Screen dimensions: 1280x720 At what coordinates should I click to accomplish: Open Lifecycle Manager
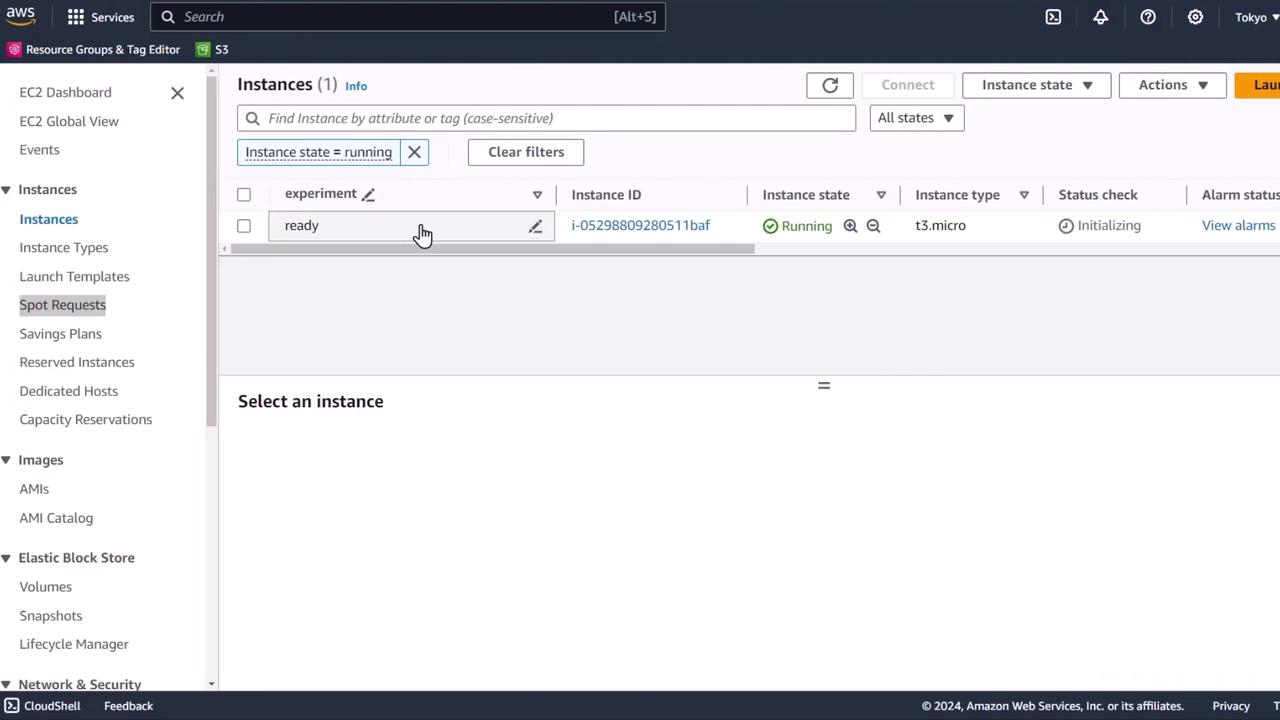pyautogui.click(x=74, y=644)
